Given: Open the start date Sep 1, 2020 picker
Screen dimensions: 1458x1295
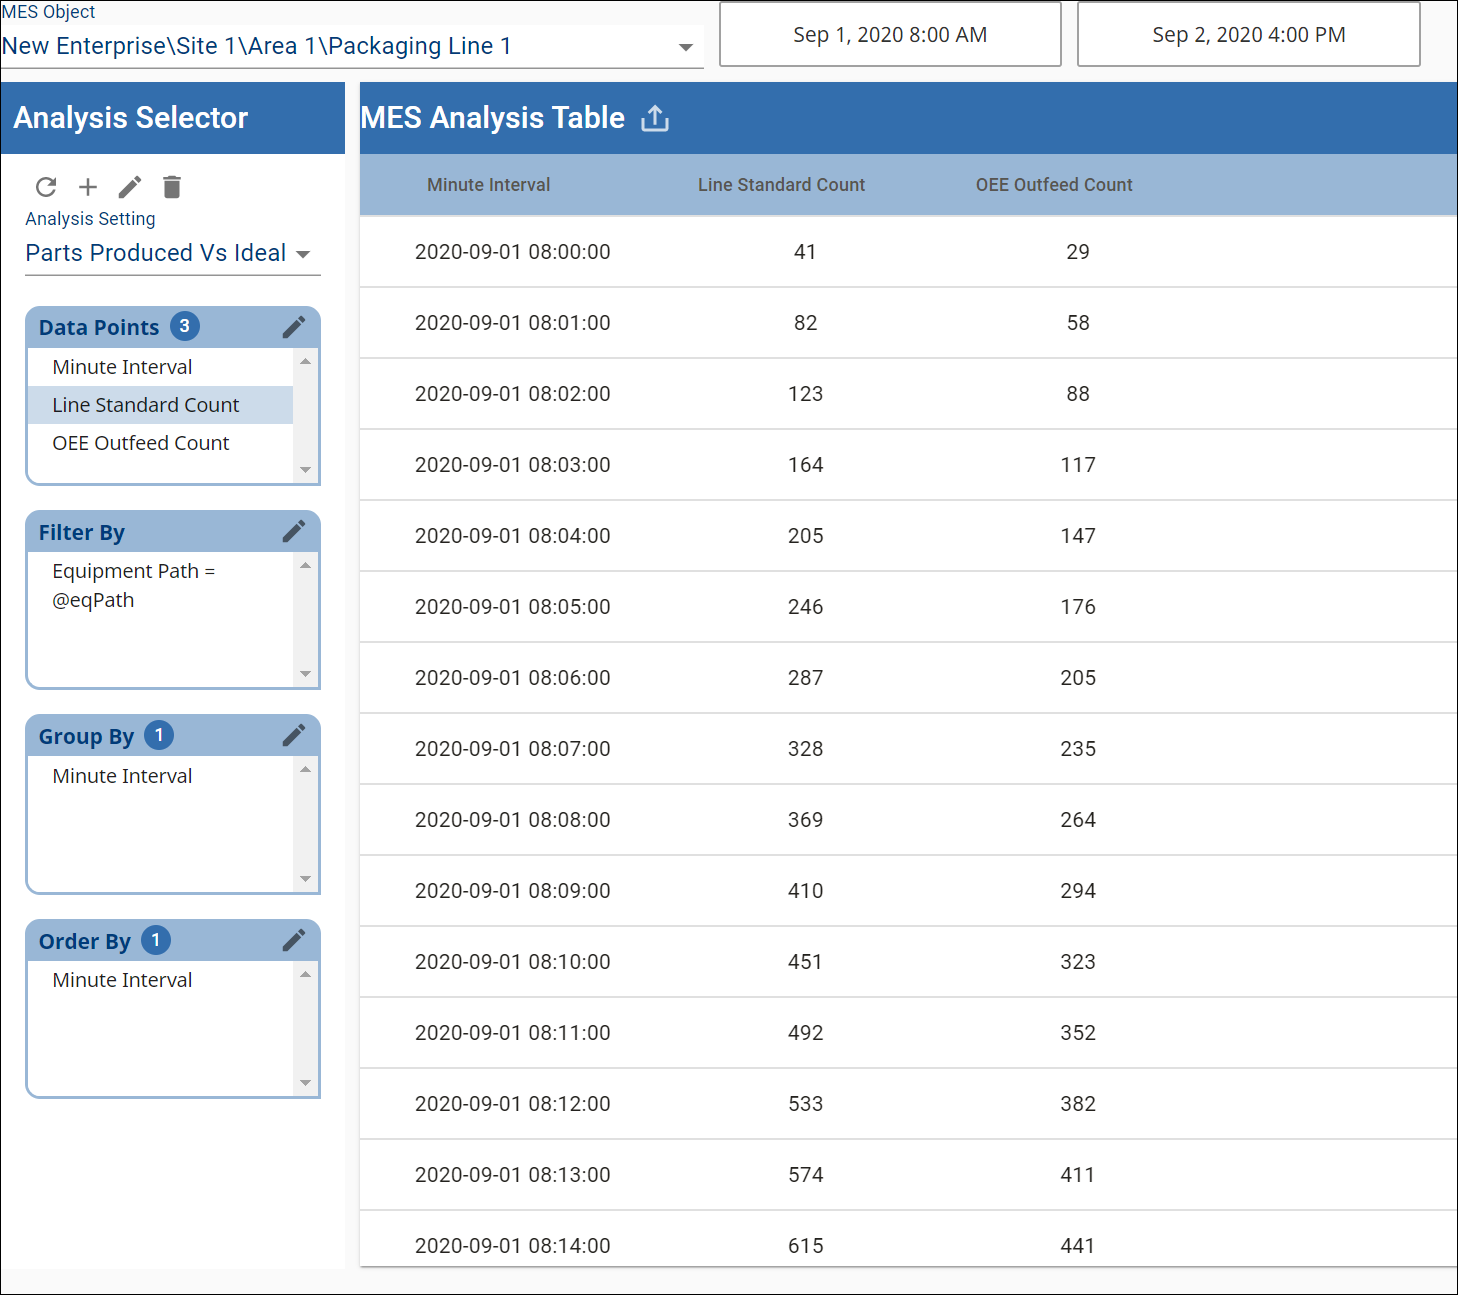Looking at the screenshot, I should (x=889, y=35).
